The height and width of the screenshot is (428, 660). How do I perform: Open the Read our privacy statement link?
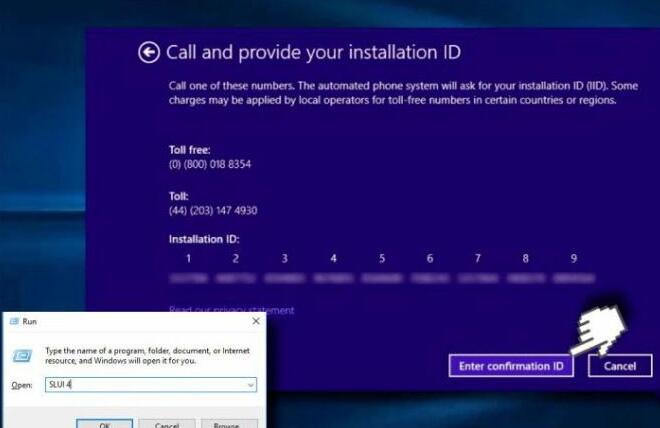click(231, 310)
